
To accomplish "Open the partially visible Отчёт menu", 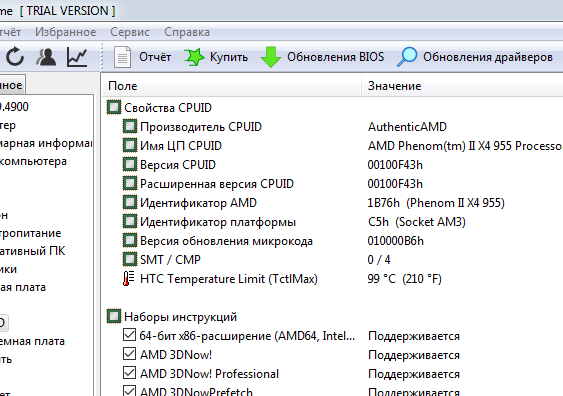I will tap(10, 32).
